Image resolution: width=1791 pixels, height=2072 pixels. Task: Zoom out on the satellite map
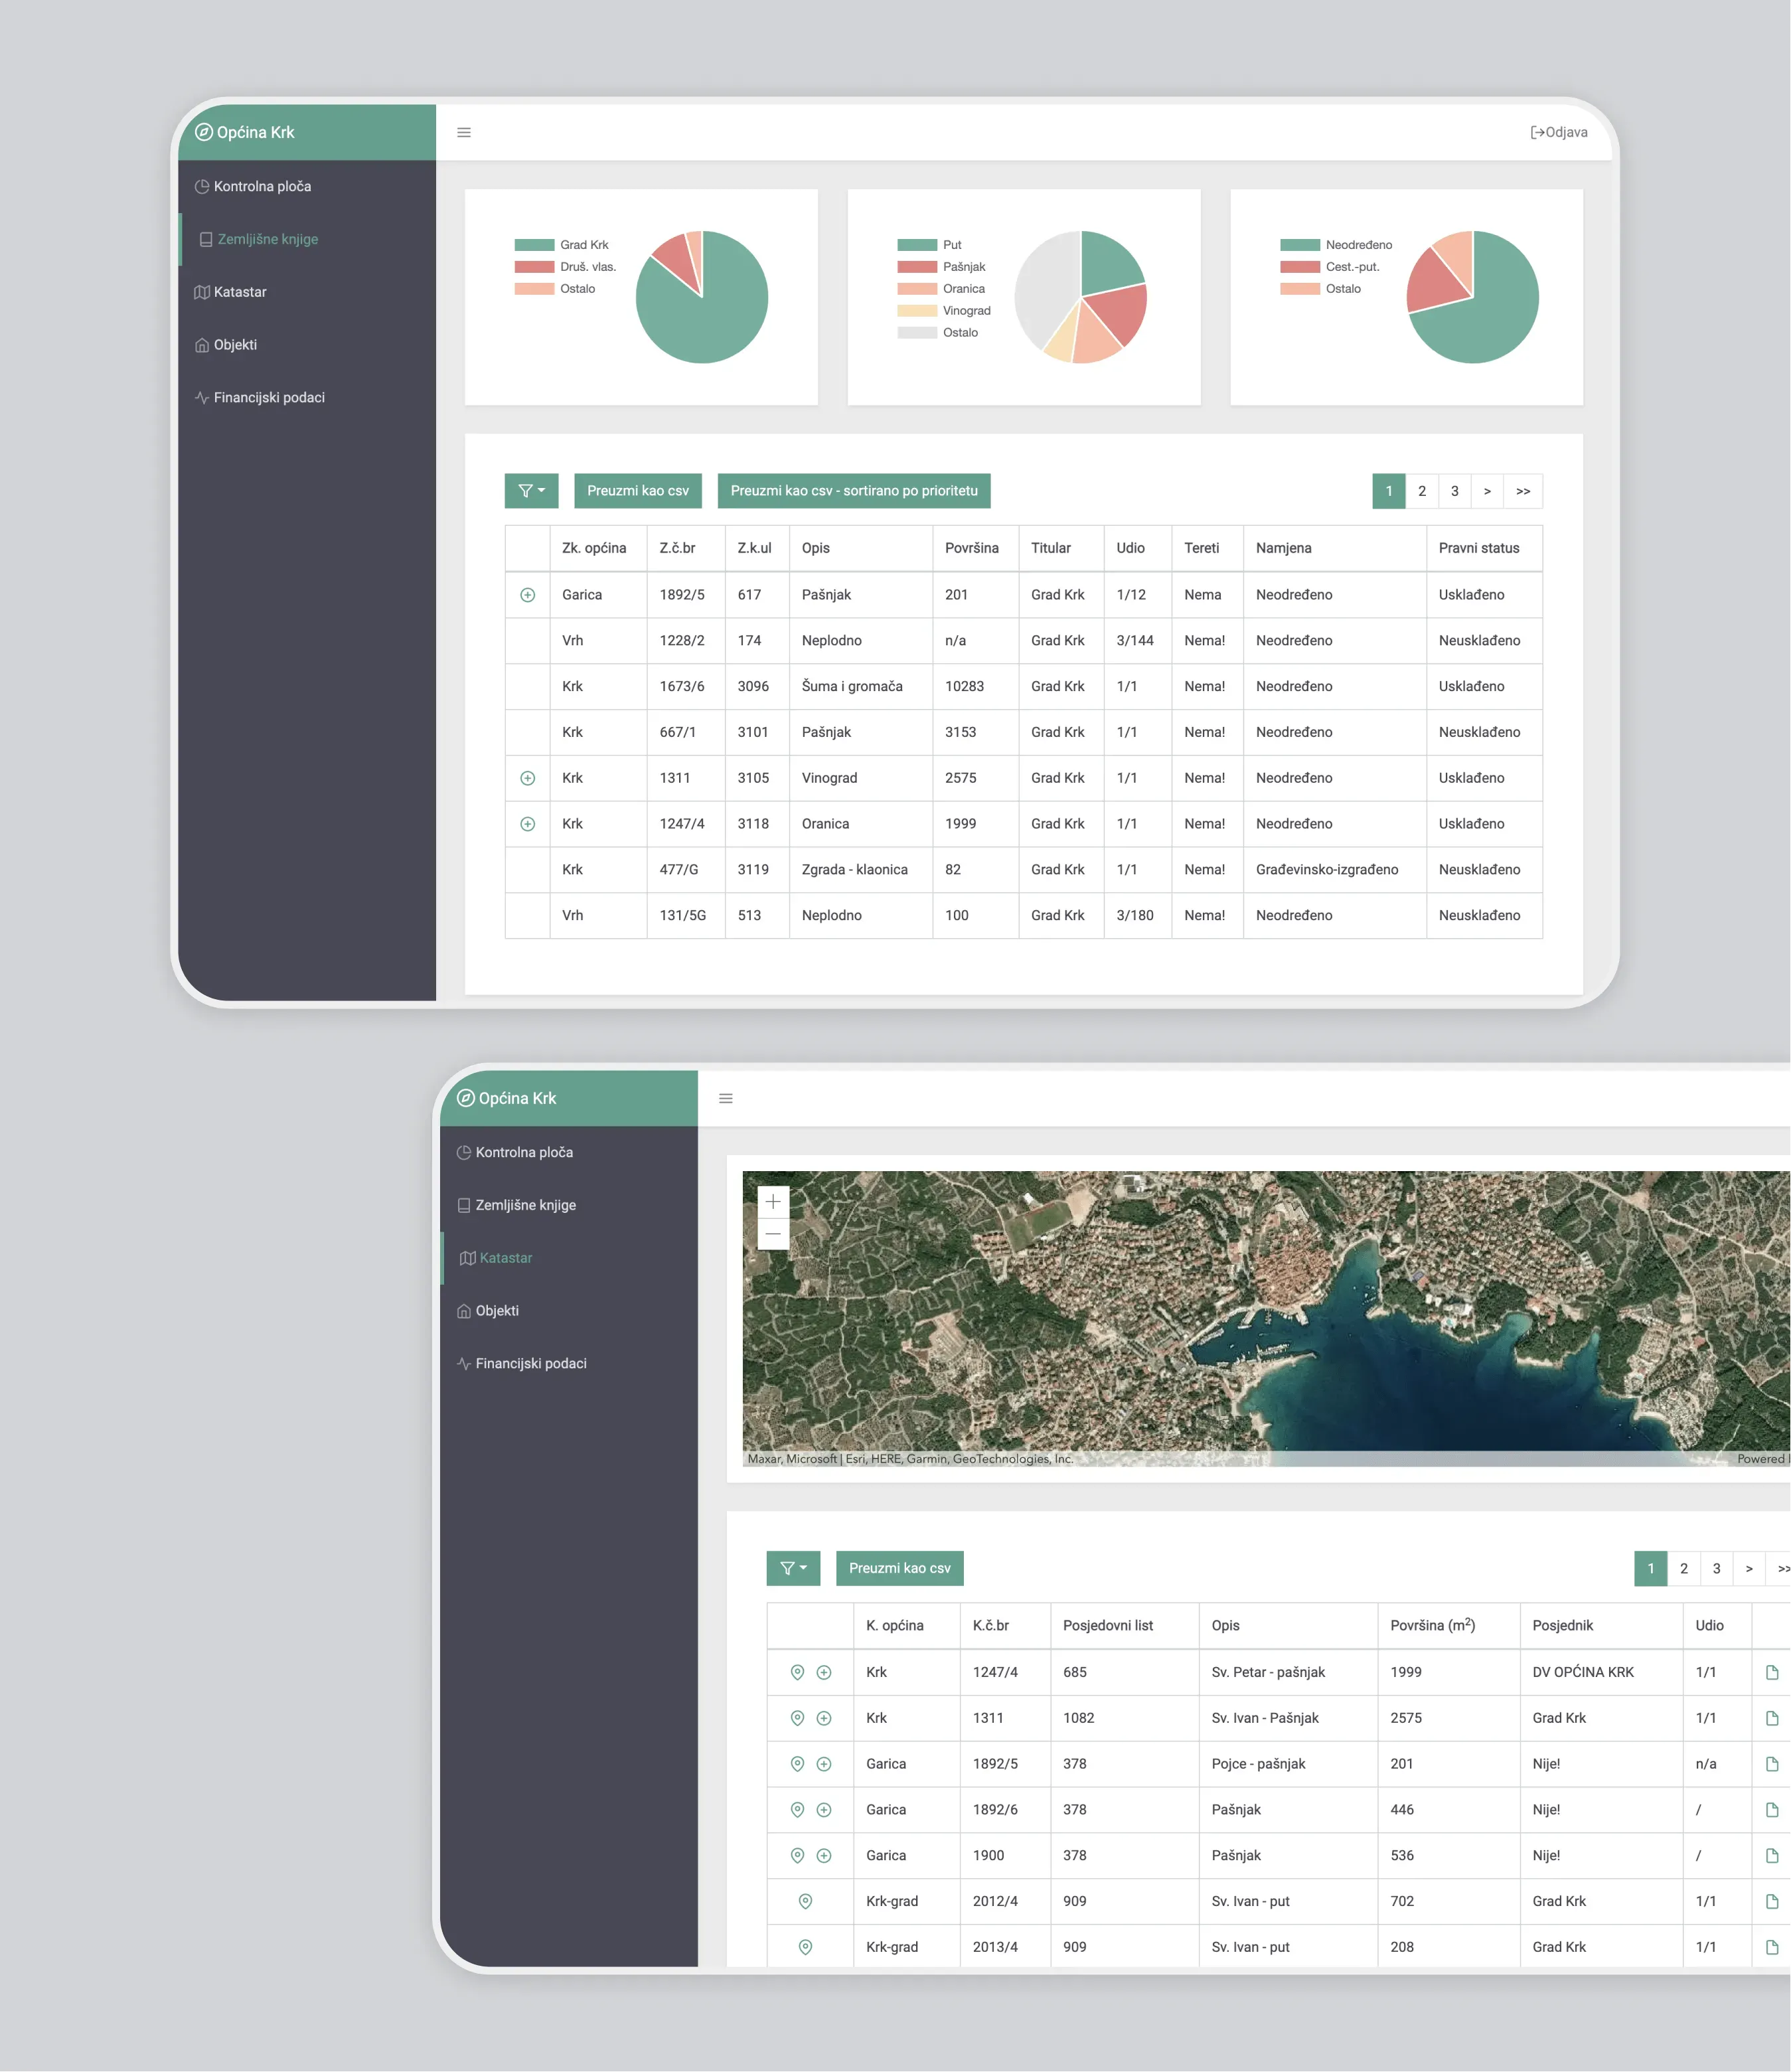(773, 1234)
